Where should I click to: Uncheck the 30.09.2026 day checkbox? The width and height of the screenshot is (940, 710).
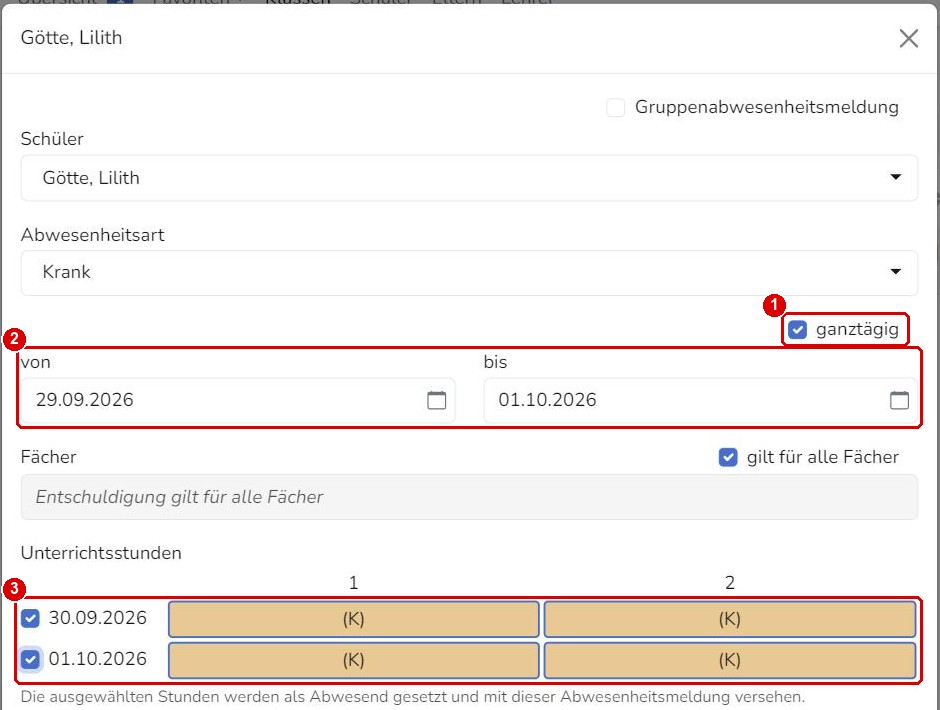coord(30,618)
